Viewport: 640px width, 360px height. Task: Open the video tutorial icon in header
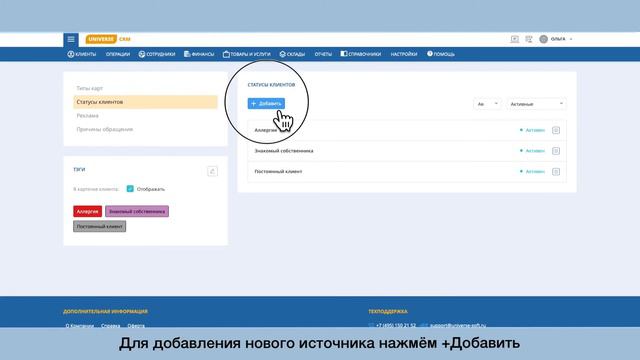coord(515,39)
